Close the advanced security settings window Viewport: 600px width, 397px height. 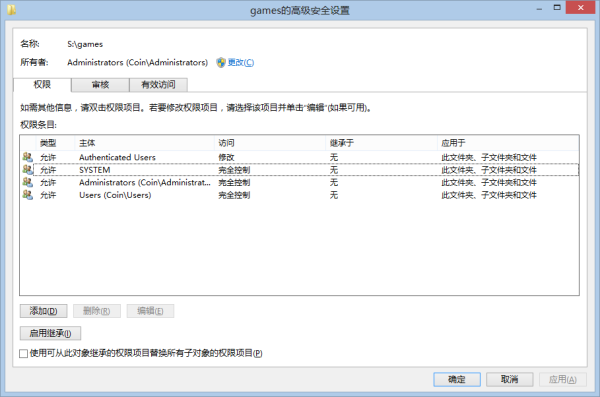pos(580,8)
